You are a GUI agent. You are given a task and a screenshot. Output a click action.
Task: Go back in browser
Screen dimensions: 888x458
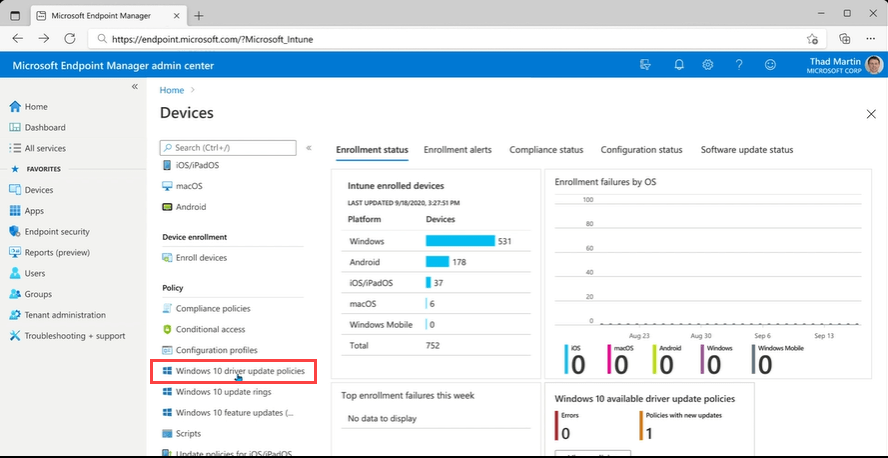(x=18, y=38)
